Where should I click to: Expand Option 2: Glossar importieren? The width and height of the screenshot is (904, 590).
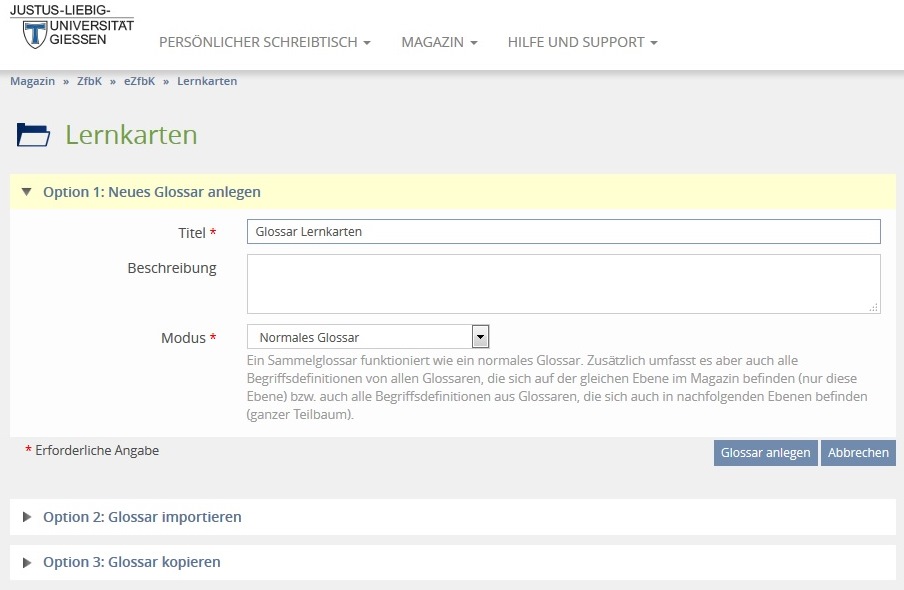click(x=141, y=517)
